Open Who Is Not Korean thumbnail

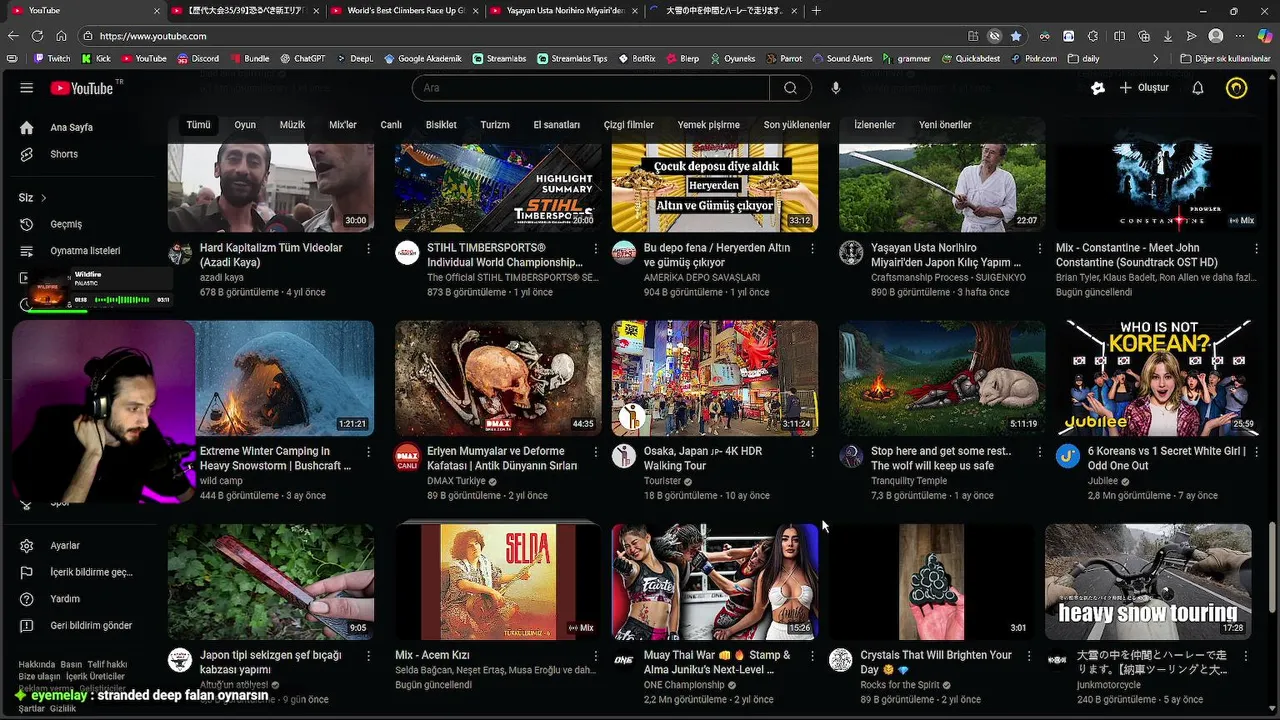(x=1159, y=378)
